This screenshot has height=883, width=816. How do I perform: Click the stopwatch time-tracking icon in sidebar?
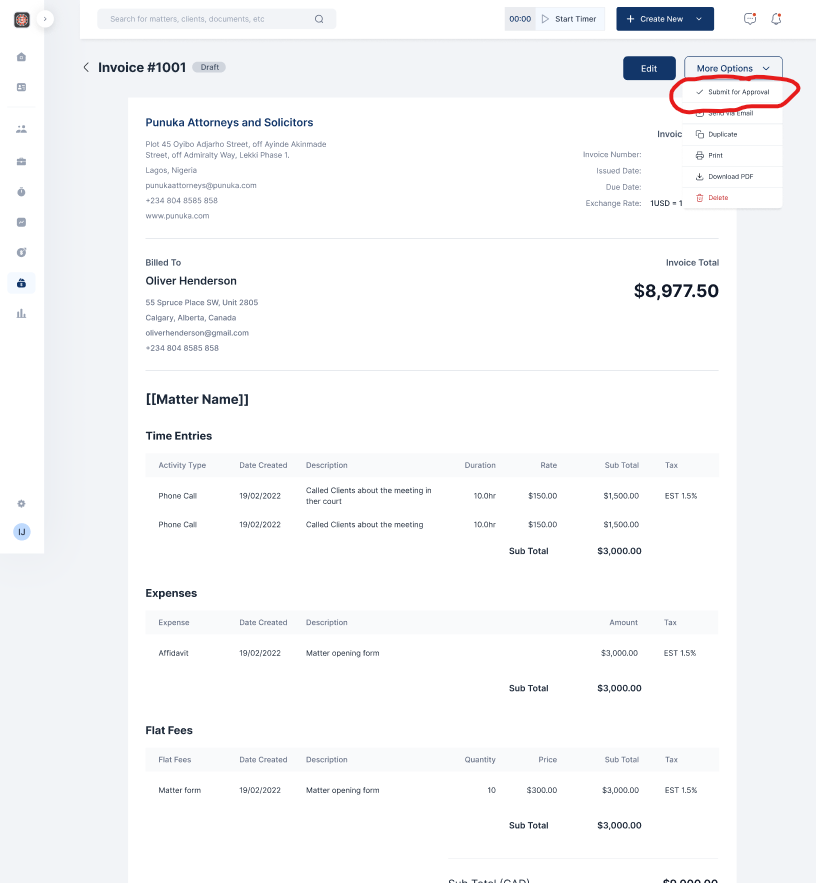tap(22, 191)
